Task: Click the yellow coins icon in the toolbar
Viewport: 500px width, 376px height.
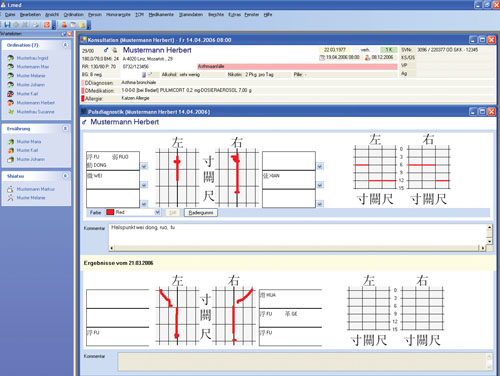Action: point(81,25)
